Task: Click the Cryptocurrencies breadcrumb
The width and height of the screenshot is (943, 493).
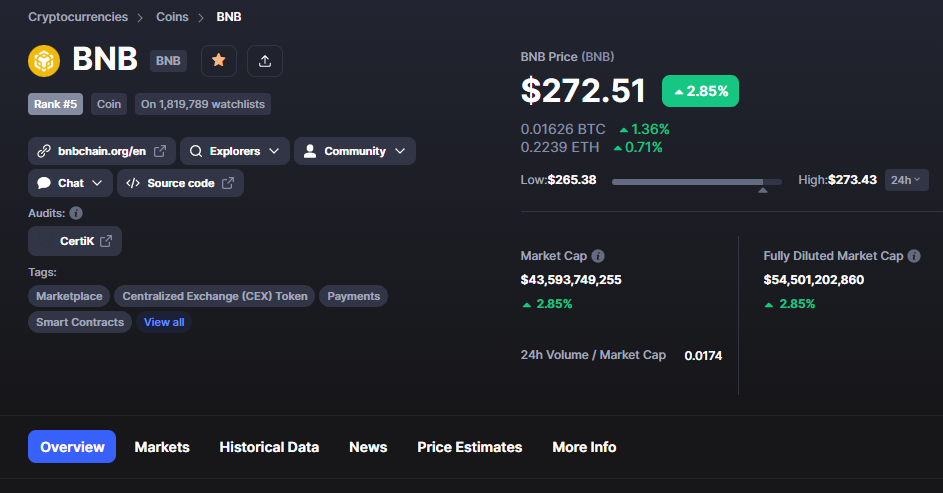Action: tap(78, 17)
